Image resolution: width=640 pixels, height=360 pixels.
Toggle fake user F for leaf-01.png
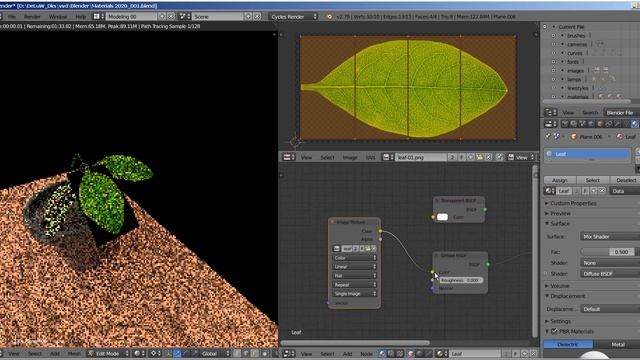click(461, 157)
